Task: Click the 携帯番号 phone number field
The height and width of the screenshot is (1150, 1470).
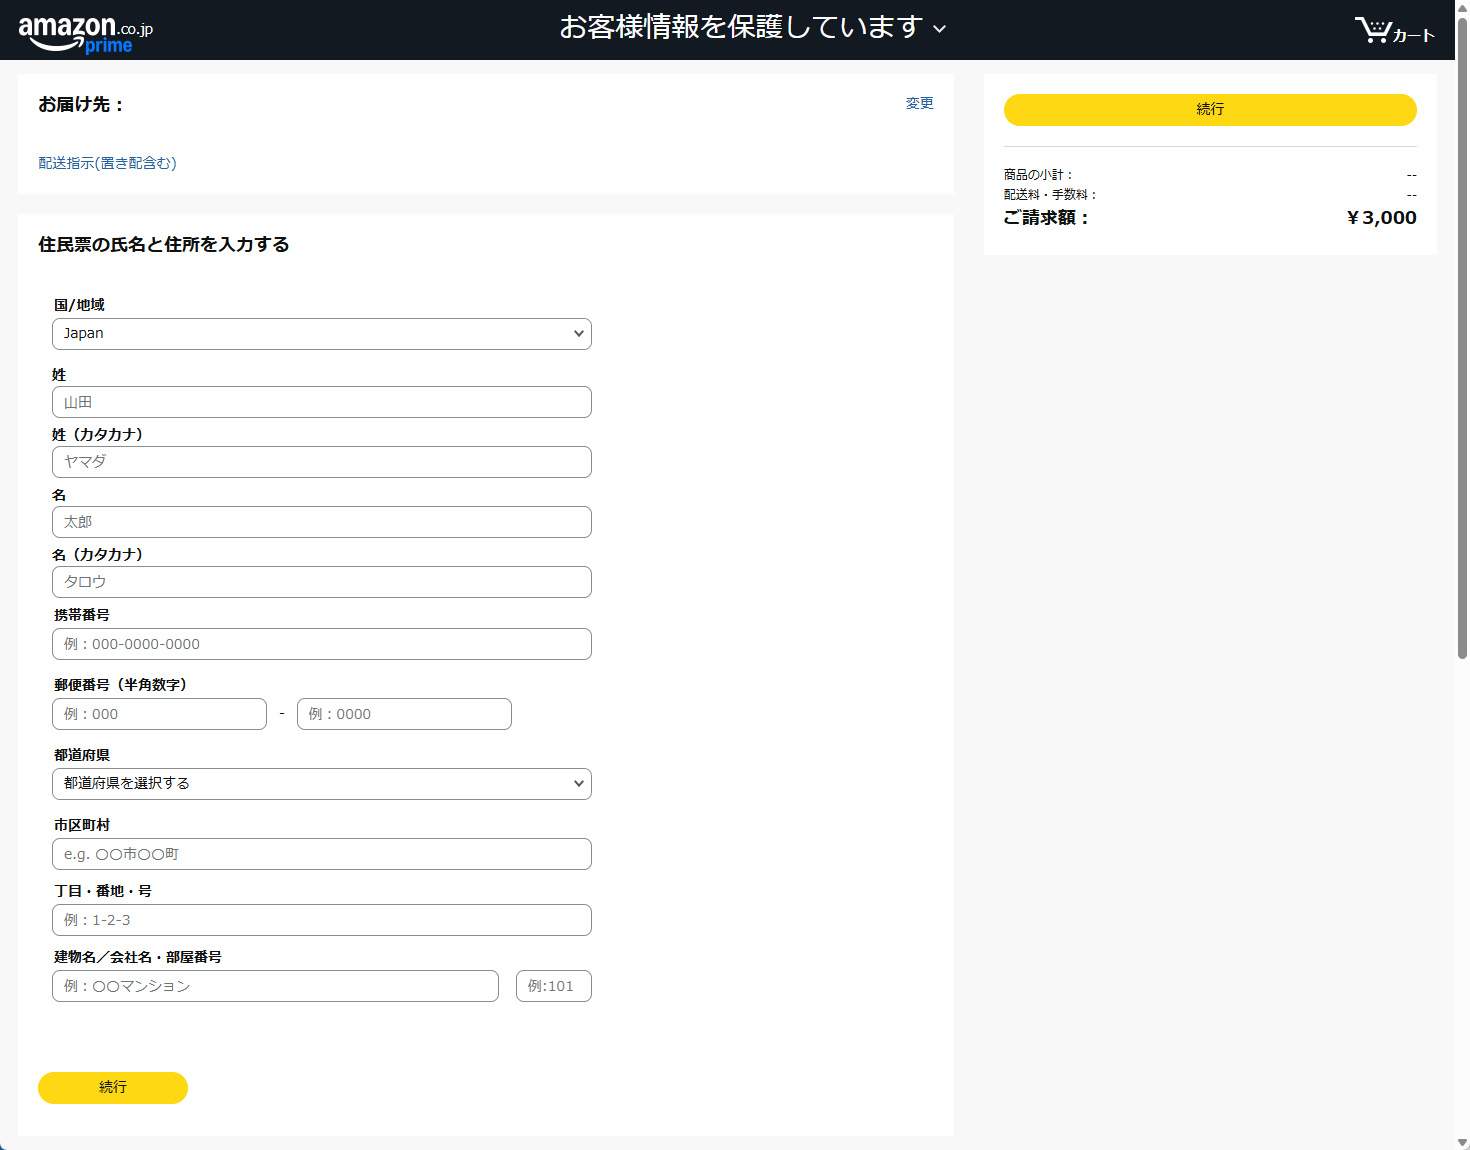Action: pyautogui.click(x=322, y=644)
